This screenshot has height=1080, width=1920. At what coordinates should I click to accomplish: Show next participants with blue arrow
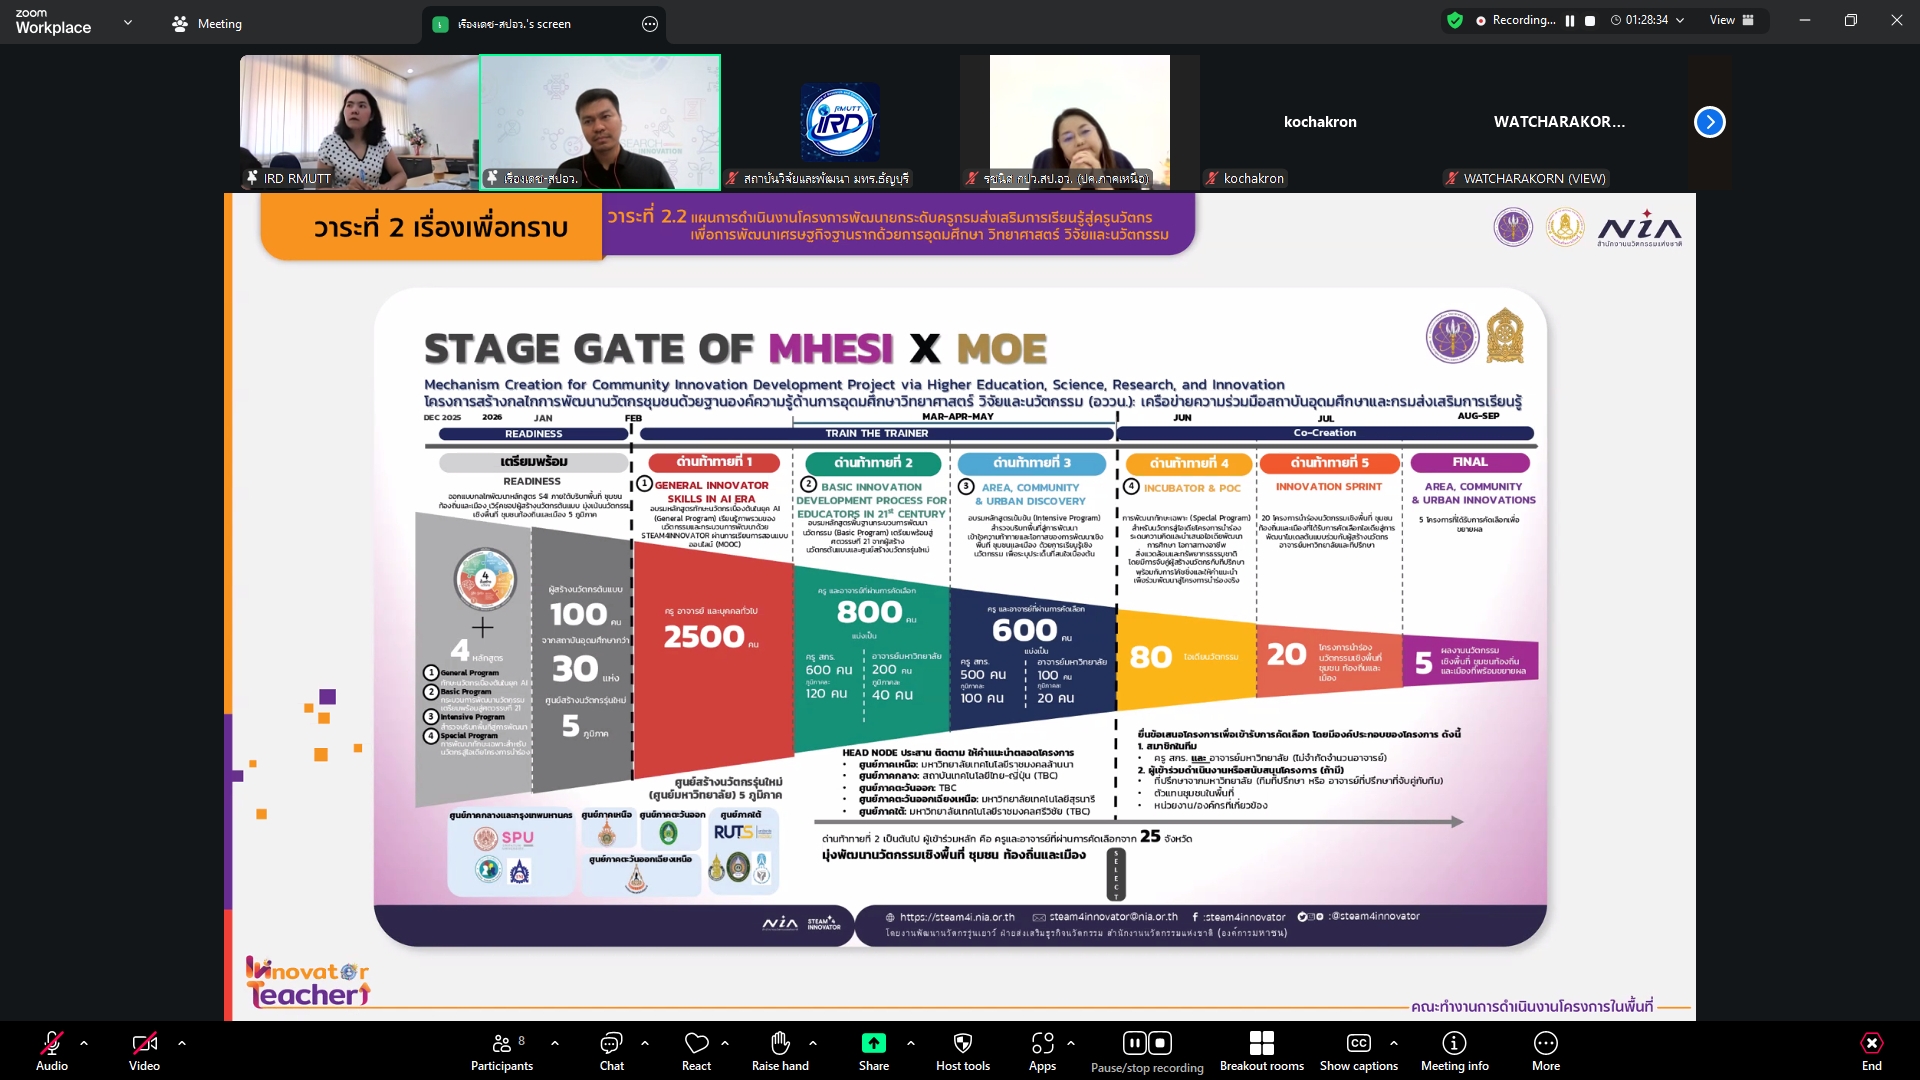pos(1709,122)
